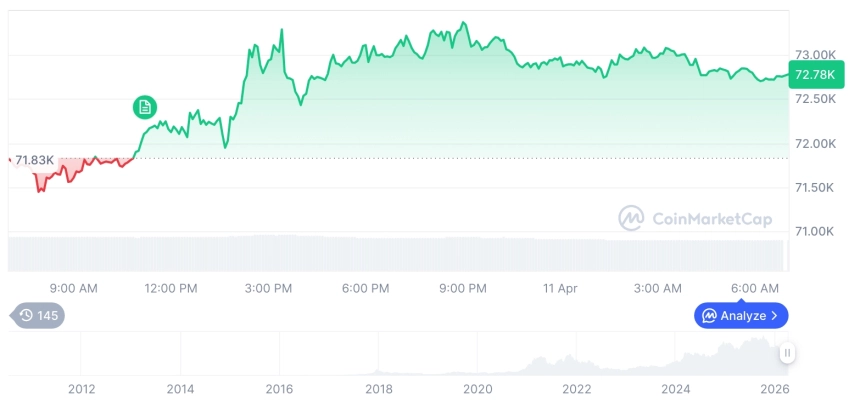Click the clock history icon
Image resolution: width=860 pixels, height=401 pixels.
point(26,316)
